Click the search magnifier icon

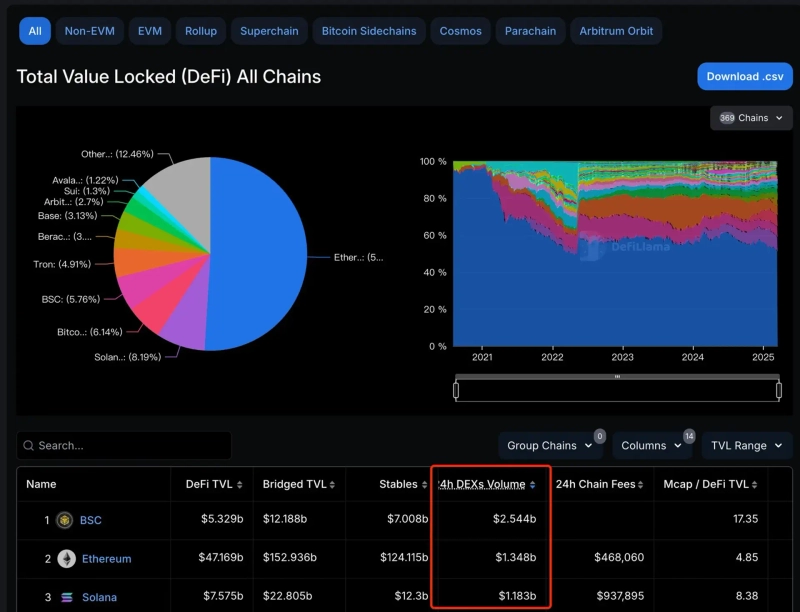pos(27,446)
